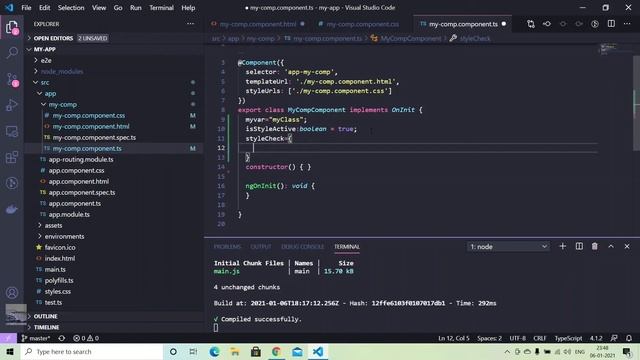Switch to the Problems panel tab

(x=227, y=247)
